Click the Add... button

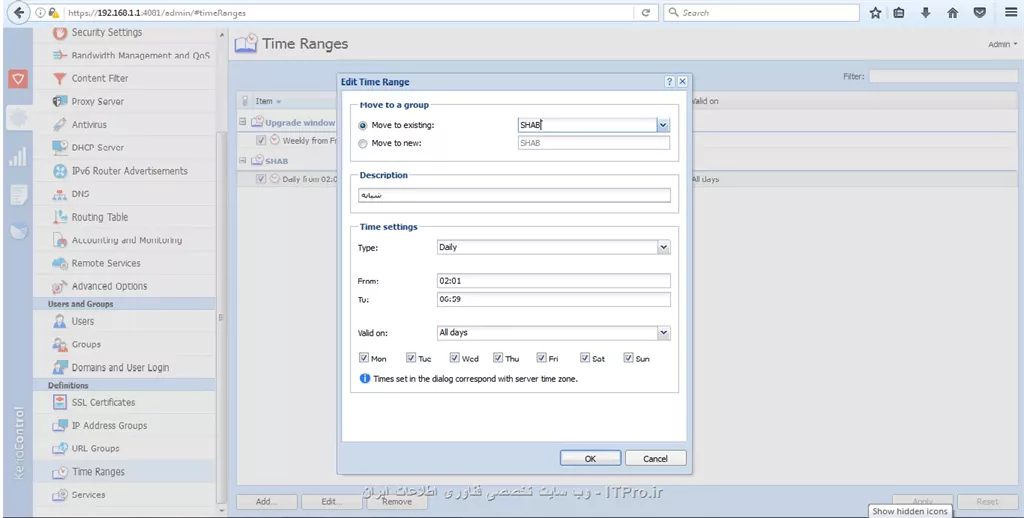[x=266, y=502]
